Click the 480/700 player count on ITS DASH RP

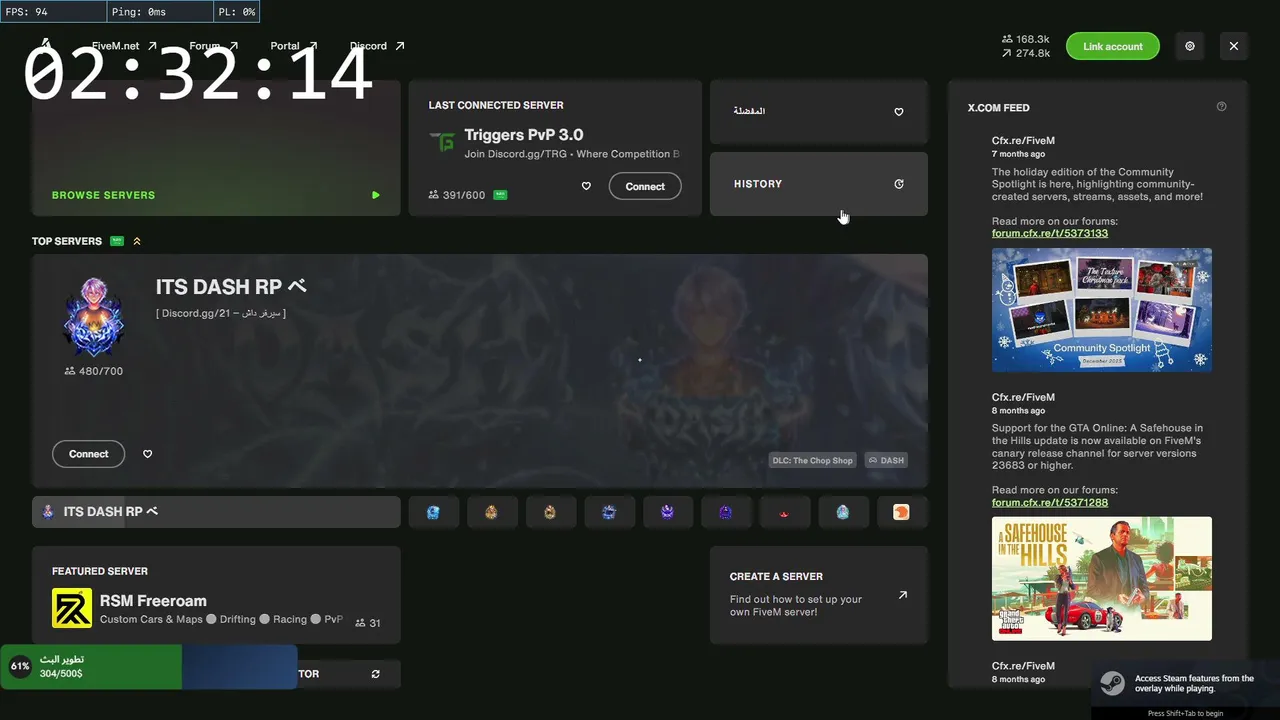click(x=93, y=371)
